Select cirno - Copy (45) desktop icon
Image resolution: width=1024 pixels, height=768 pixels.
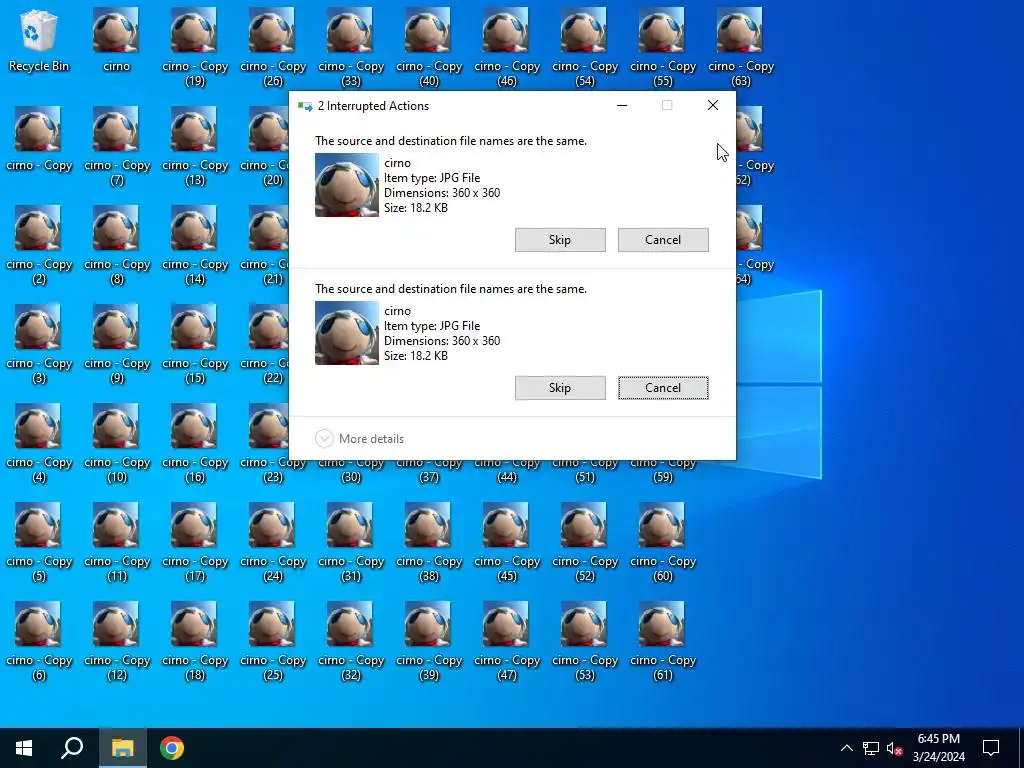click(507, 543)
